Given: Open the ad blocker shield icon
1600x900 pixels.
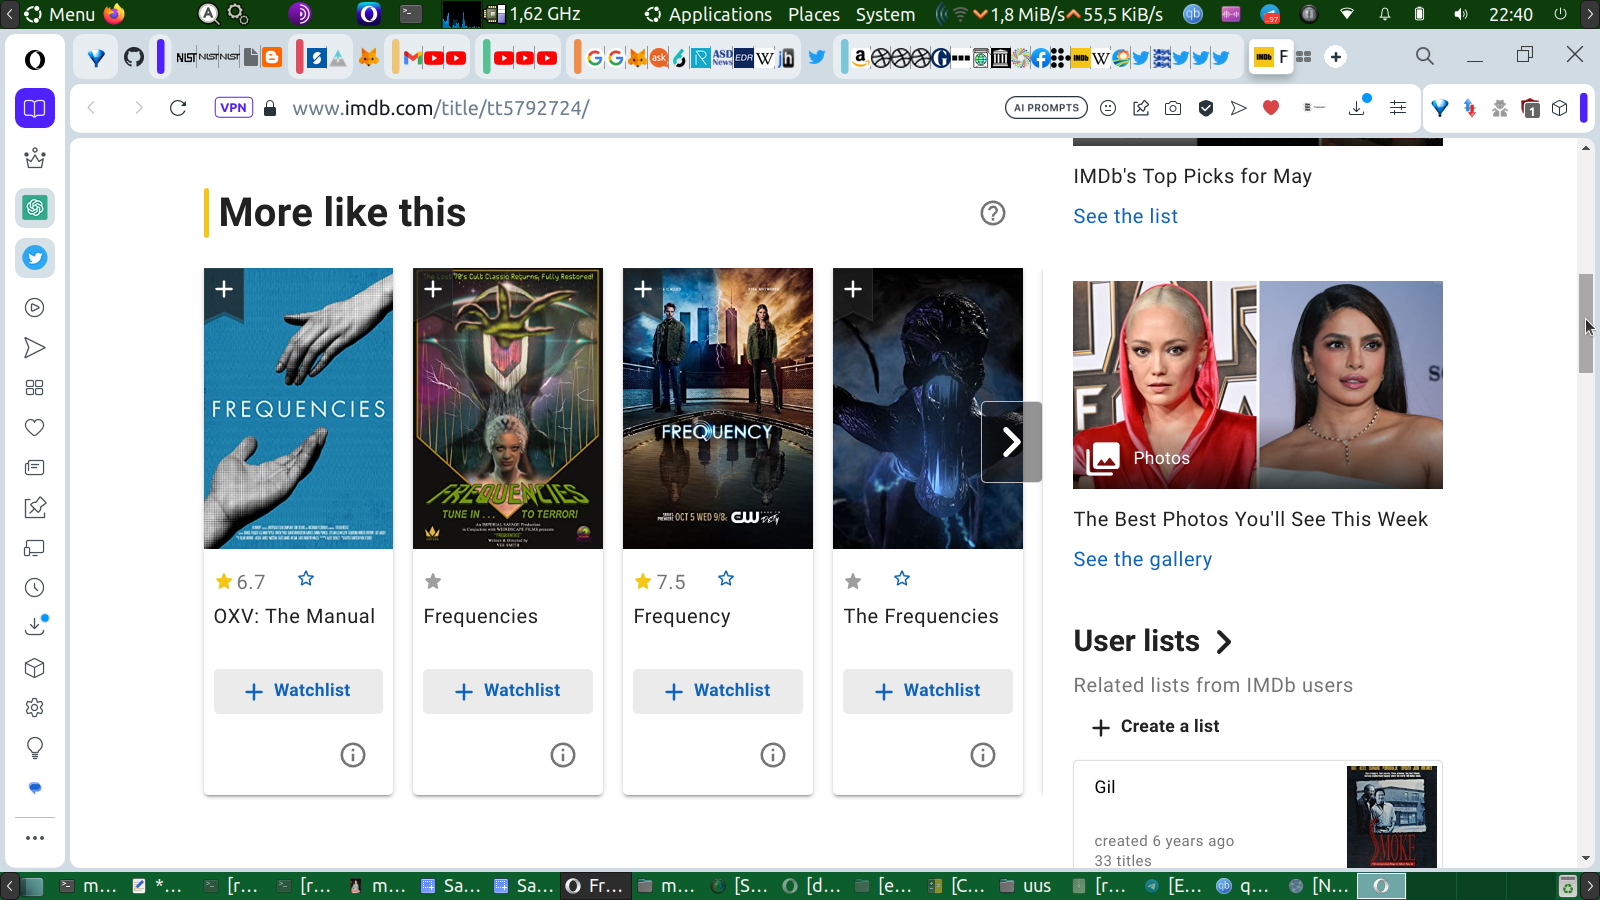Looking at the screenshot, I should pyautogui.click(x=1206, y=108).
